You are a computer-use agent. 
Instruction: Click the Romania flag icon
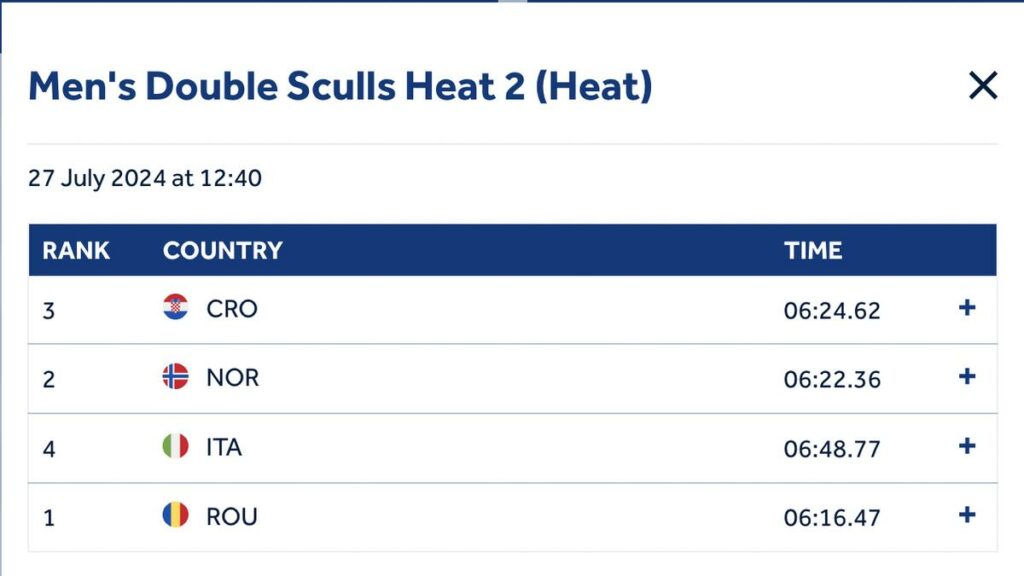point(176,515)
